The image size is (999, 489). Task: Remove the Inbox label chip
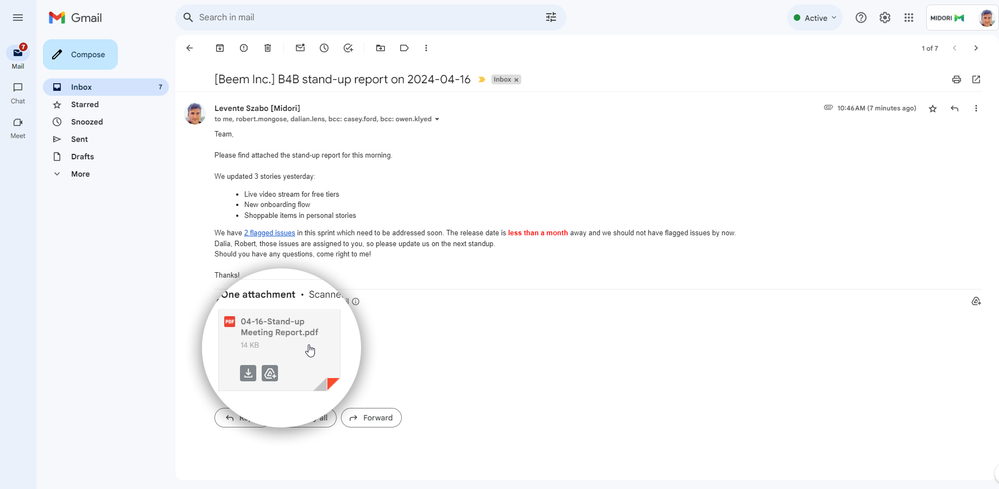(516, 80)
